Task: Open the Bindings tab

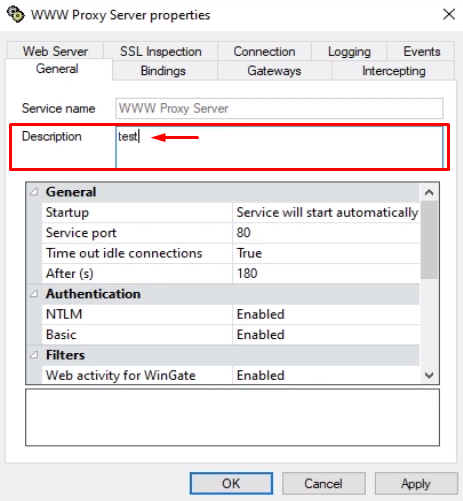Action: (x=163, y=71)
